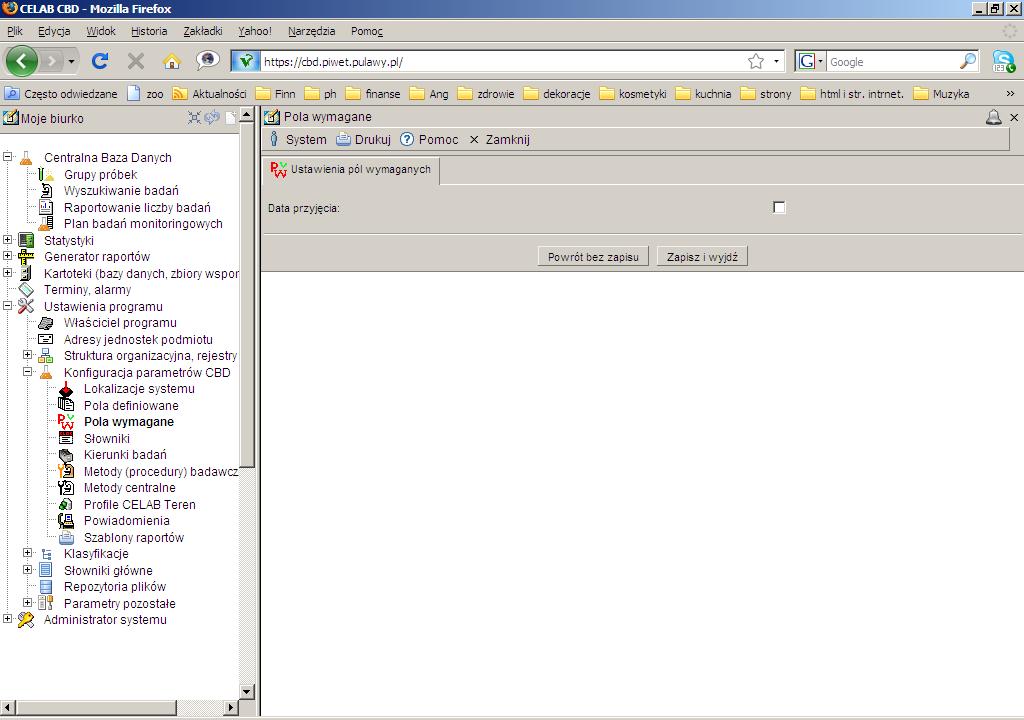Viewport: 1024px width, 720px height.
Task: Click the sidebar vertical scrollbar down arrow
Action: [247, 691]
